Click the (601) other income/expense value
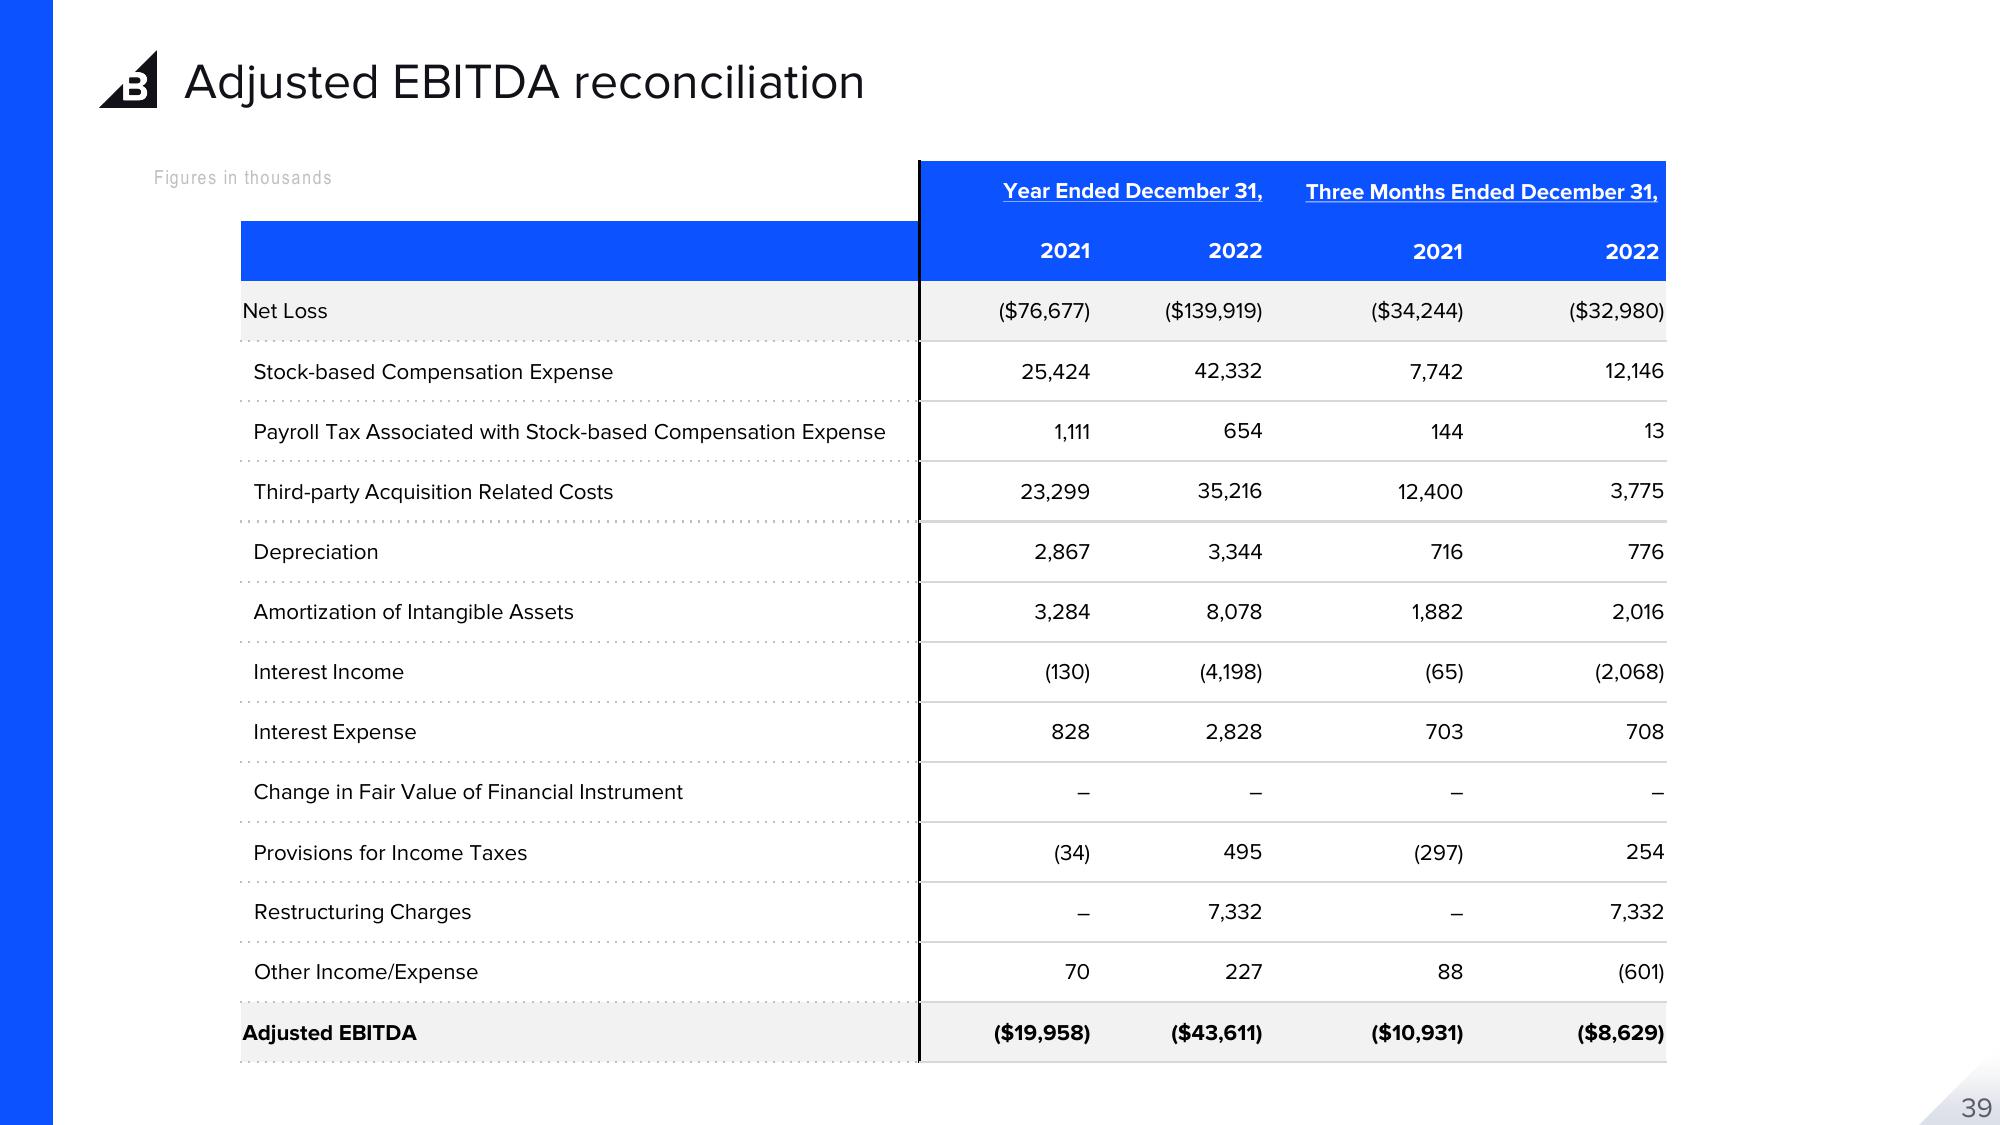Viewport: 2000px width, 1125px height. click(1641, 972)
